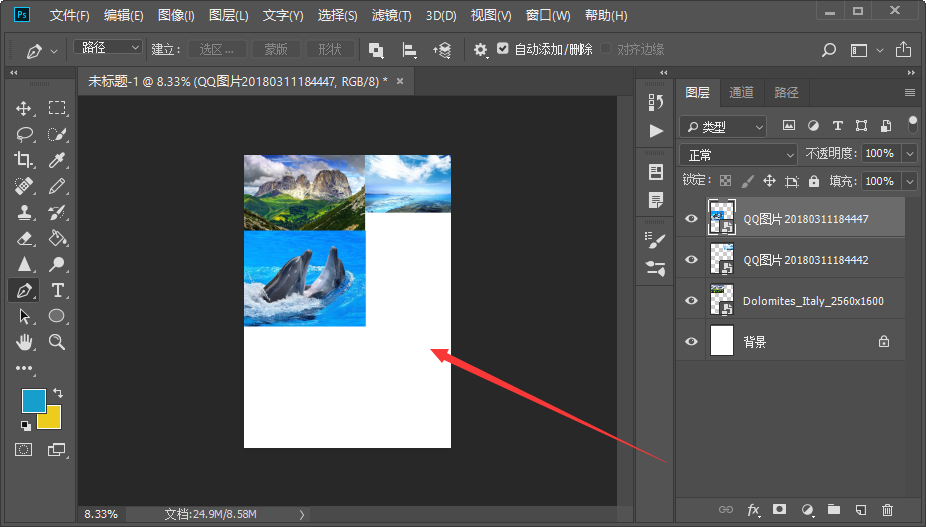Select the Crop tool
This screenshot has height=527, width=926.
(x=24, y=160)
